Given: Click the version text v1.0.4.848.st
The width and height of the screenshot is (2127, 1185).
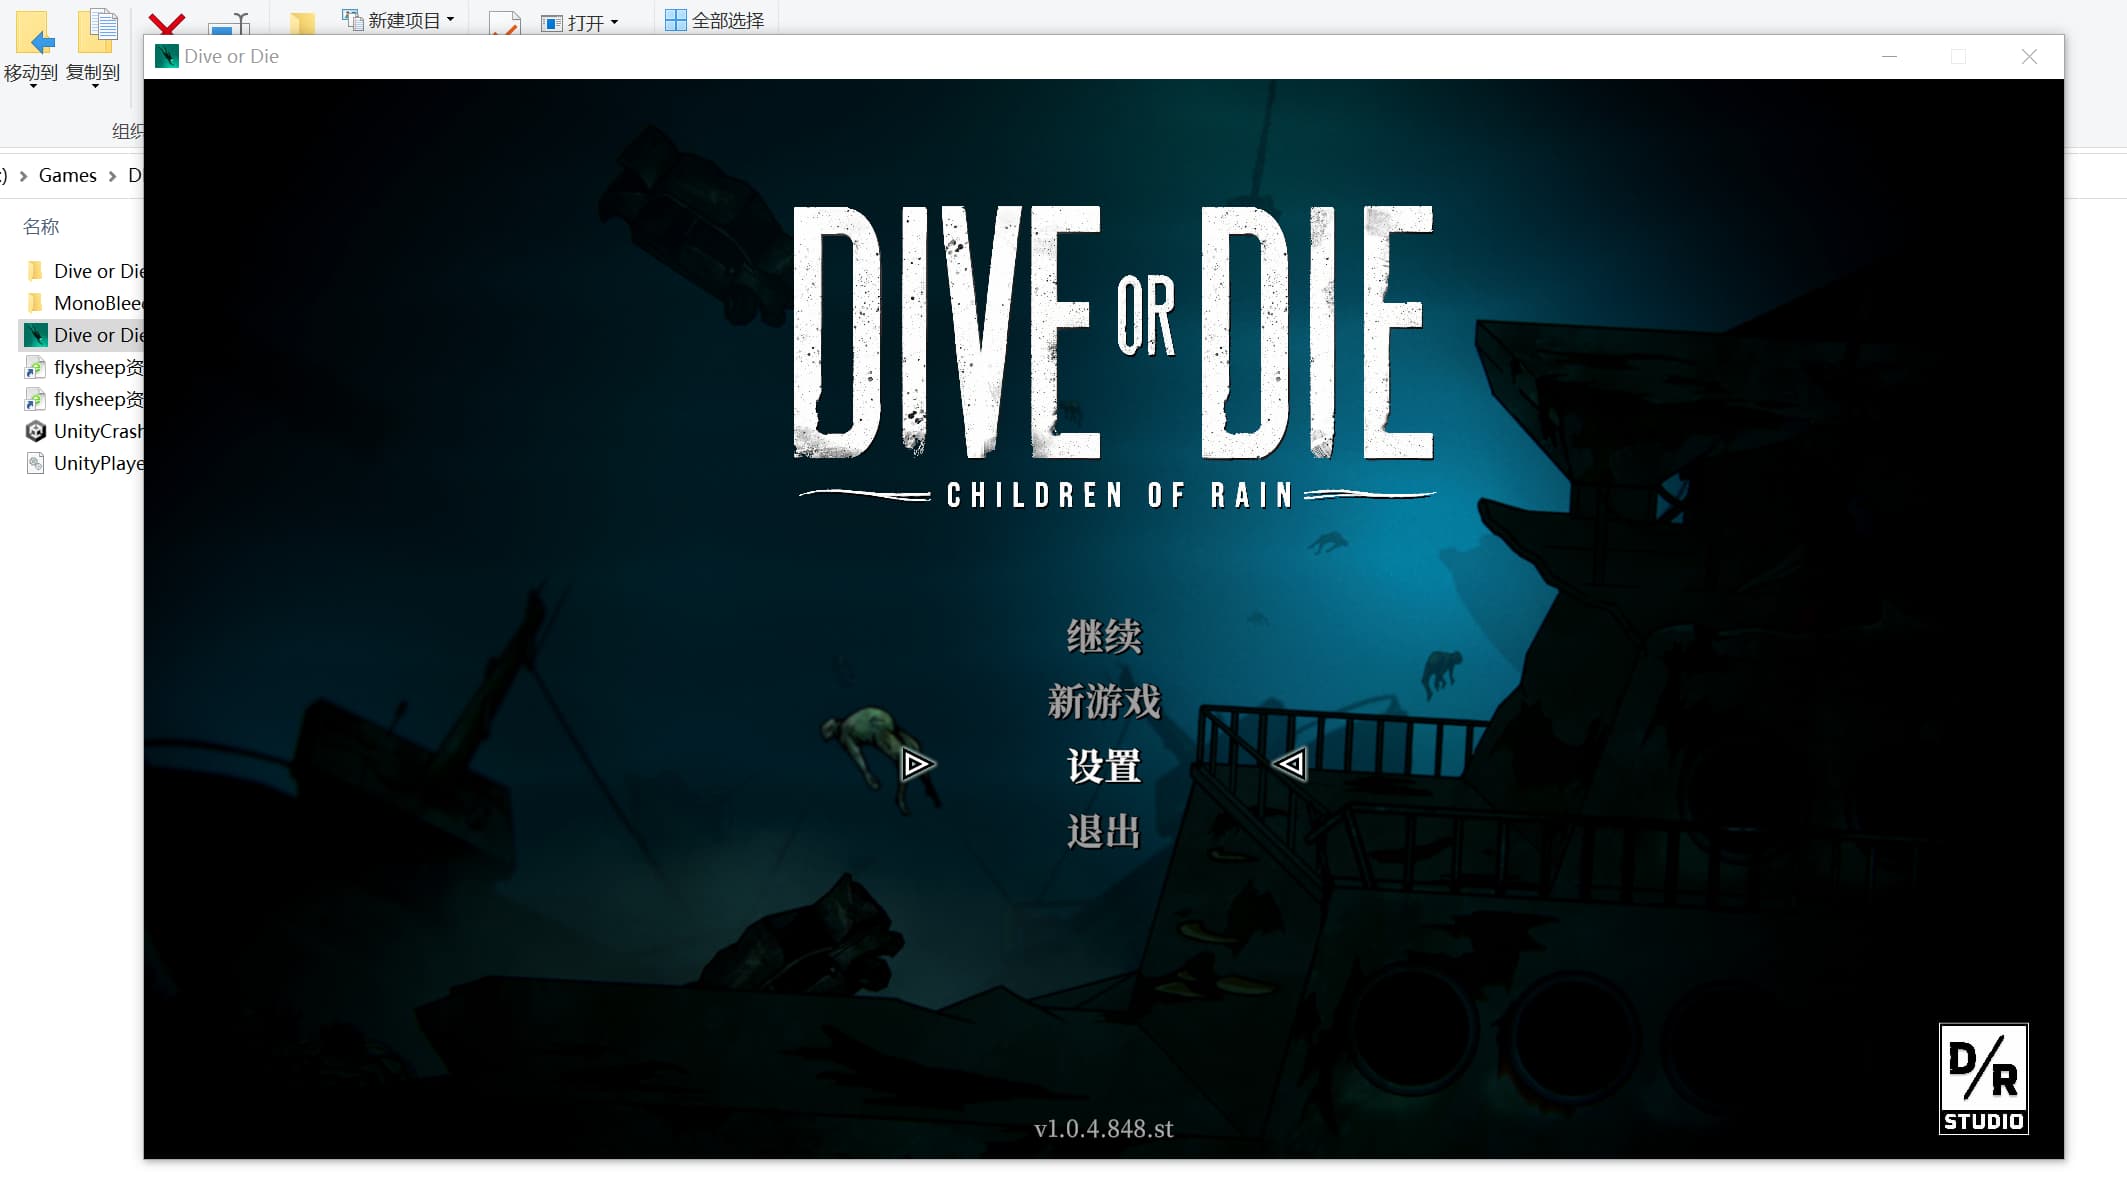Looking at the screenshot, I should pyautogui.click(x=1104, y=1129).
